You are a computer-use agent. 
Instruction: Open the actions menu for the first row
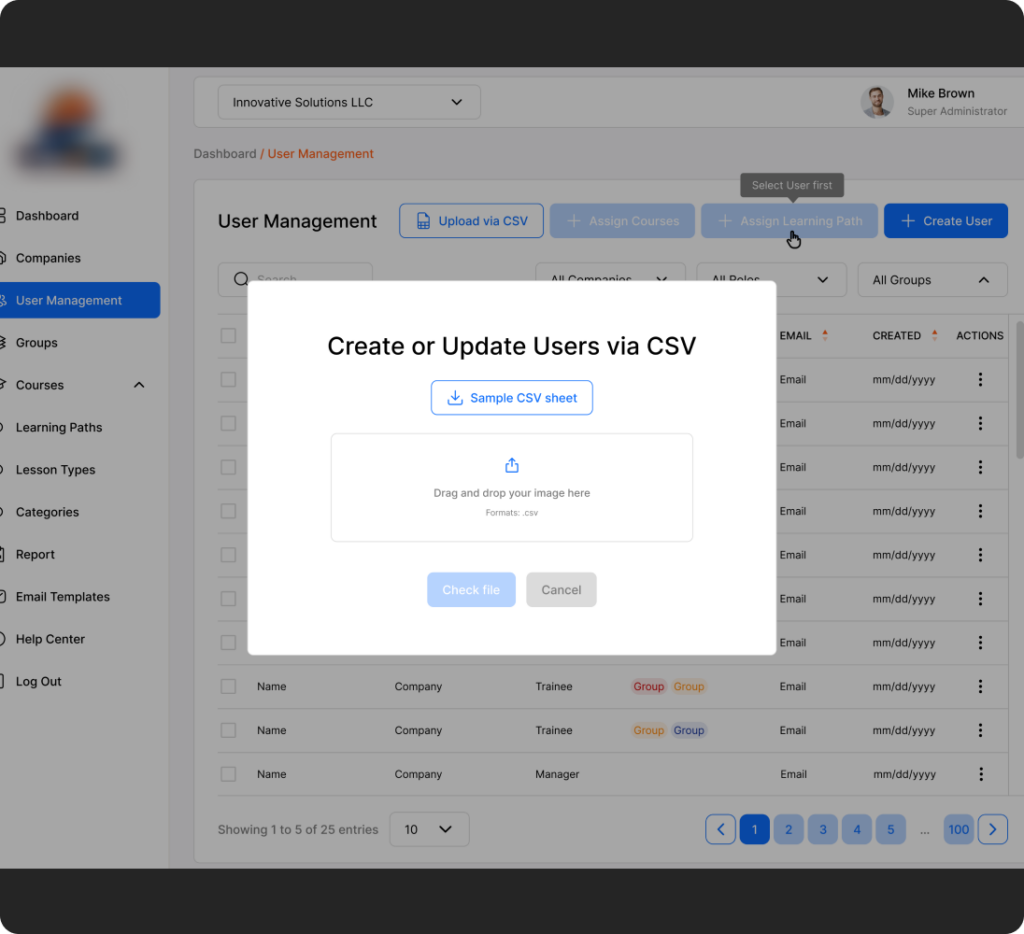pyautogui.click(x=980, y=379)
